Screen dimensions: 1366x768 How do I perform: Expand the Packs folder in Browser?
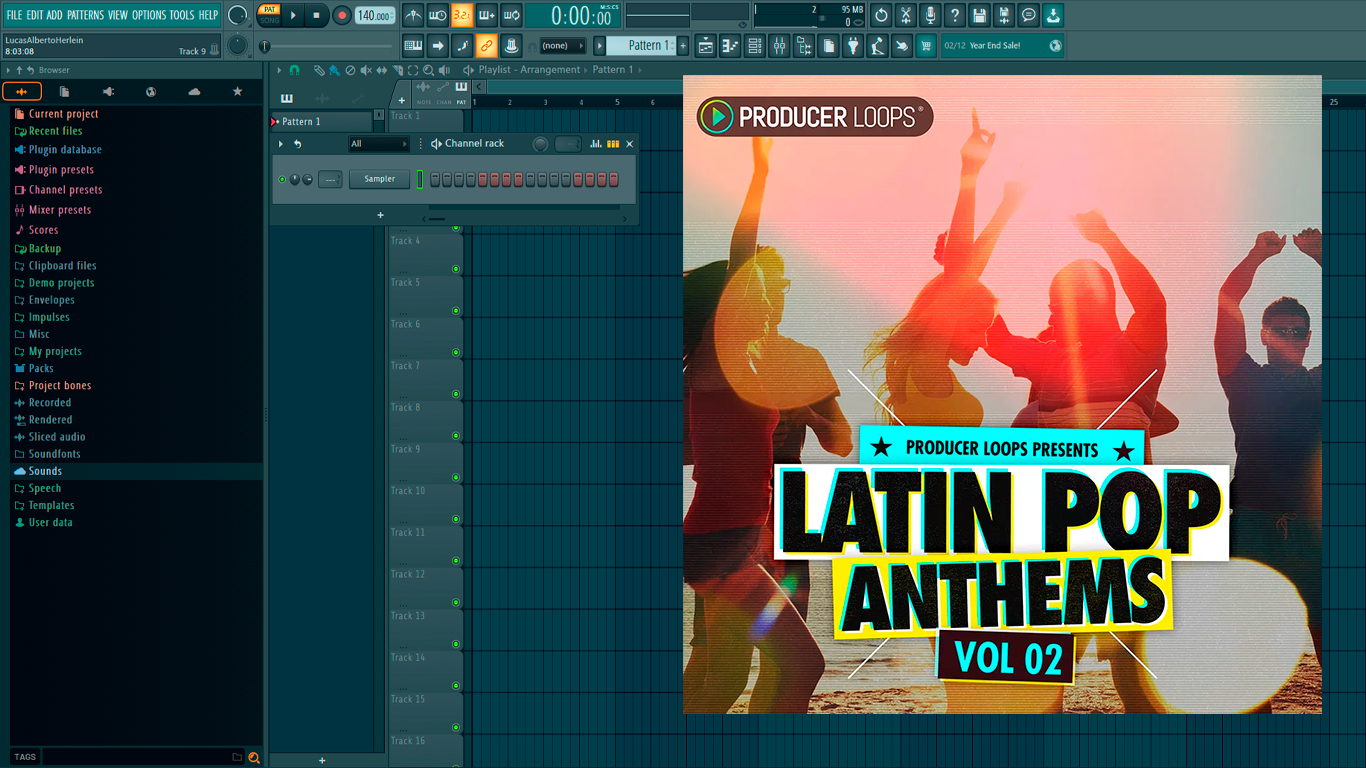(41, 368)
